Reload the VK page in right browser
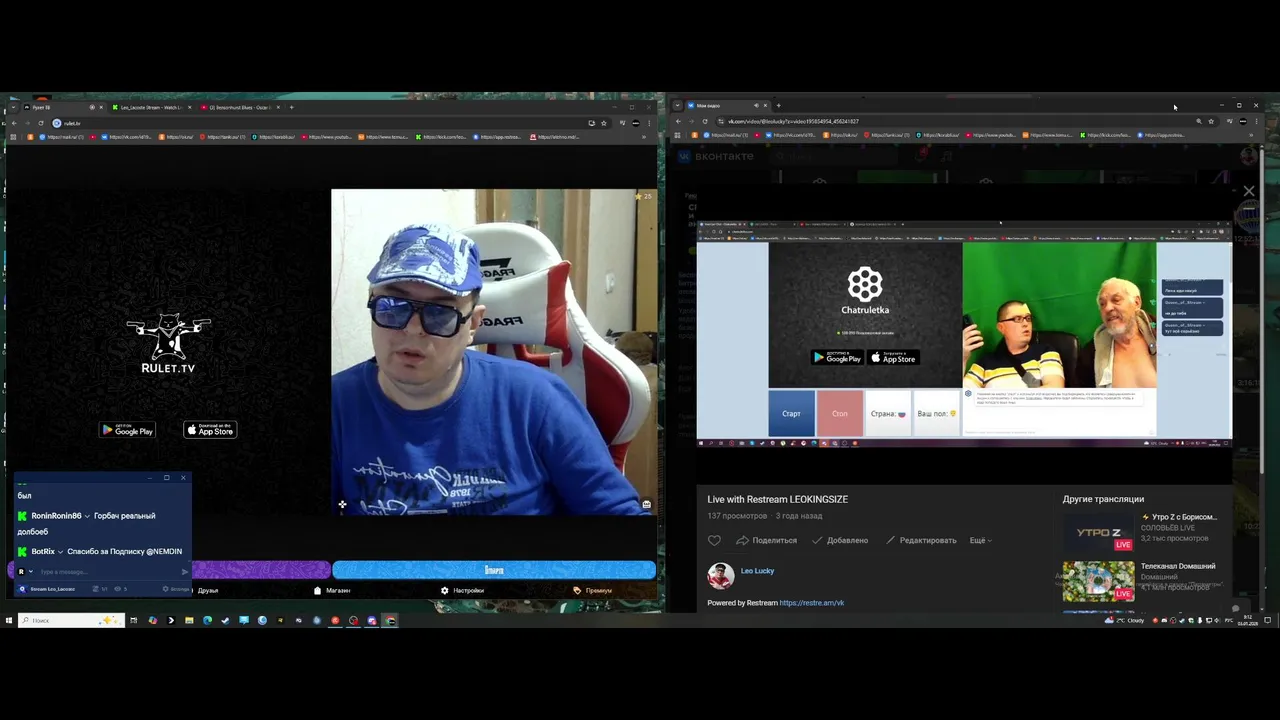Viewport: 1280px width, 720px height. click(x=705, y=121)
